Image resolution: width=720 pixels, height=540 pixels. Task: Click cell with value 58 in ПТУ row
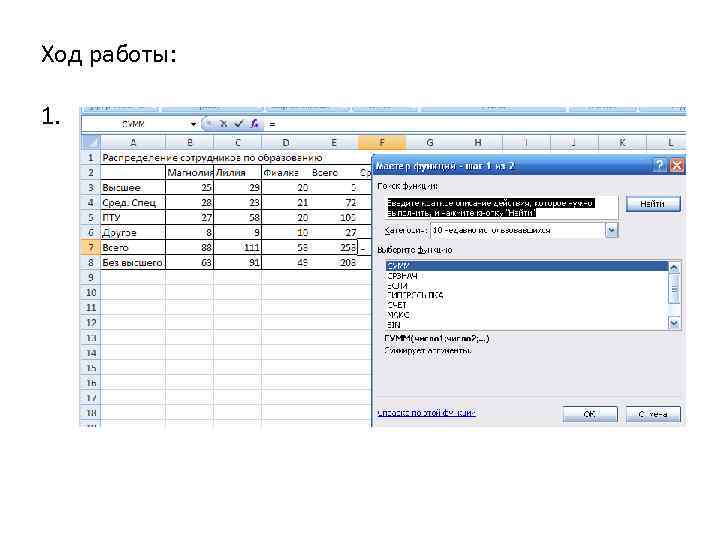click(237, 217)
